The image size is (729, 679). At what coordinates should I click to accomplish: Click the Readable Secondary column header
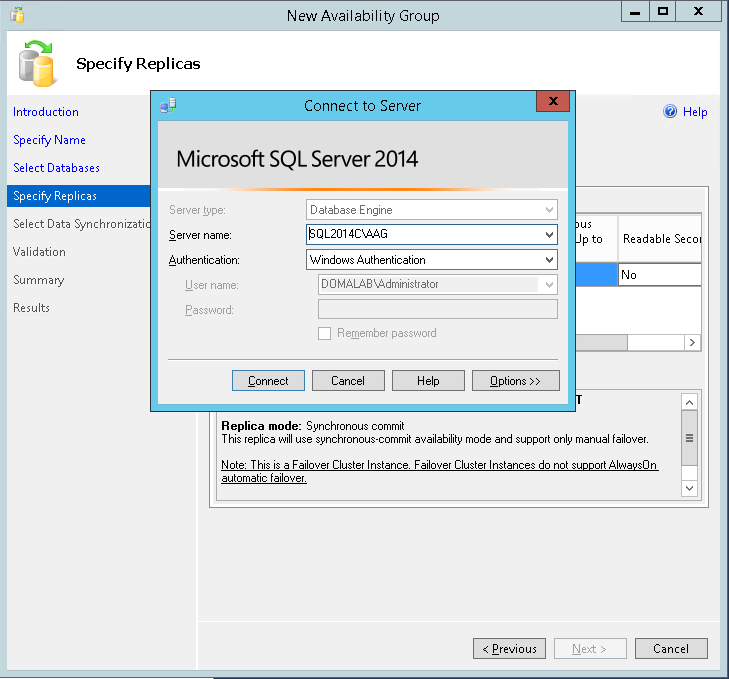(660, 239)
